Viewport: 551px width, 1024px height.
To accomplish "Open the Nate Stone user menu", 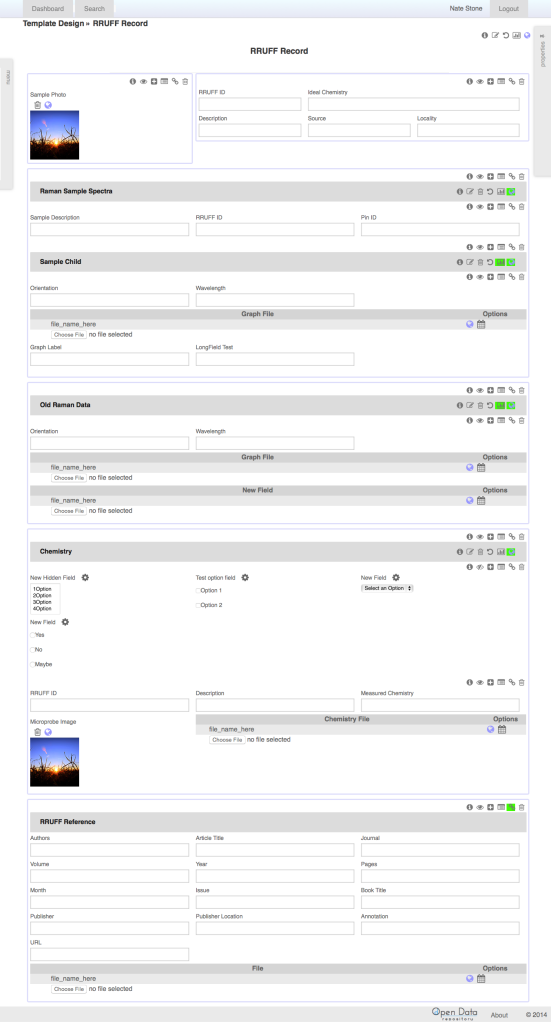I will pos(465,9).
